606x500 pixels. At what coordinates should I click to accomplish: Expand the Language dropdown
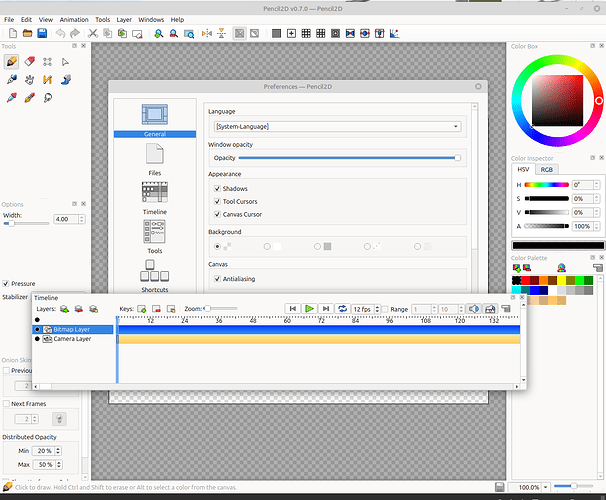455,127
